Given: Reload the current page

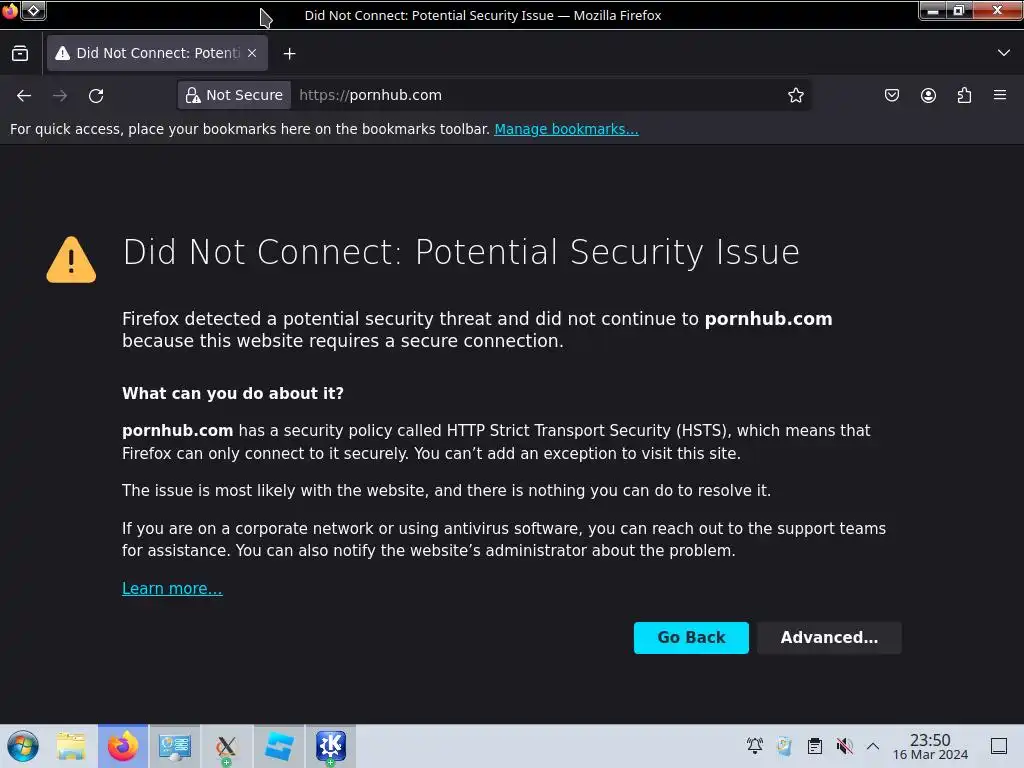Looking at the screenshot, I should pos(96,95).
